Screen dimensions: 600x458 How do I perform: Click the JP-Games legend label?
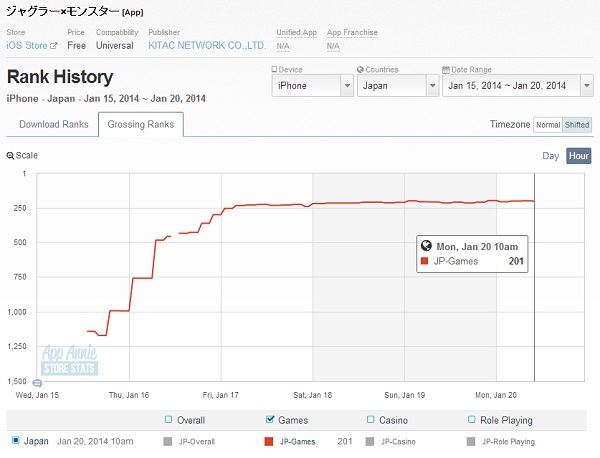pos(298,442)
